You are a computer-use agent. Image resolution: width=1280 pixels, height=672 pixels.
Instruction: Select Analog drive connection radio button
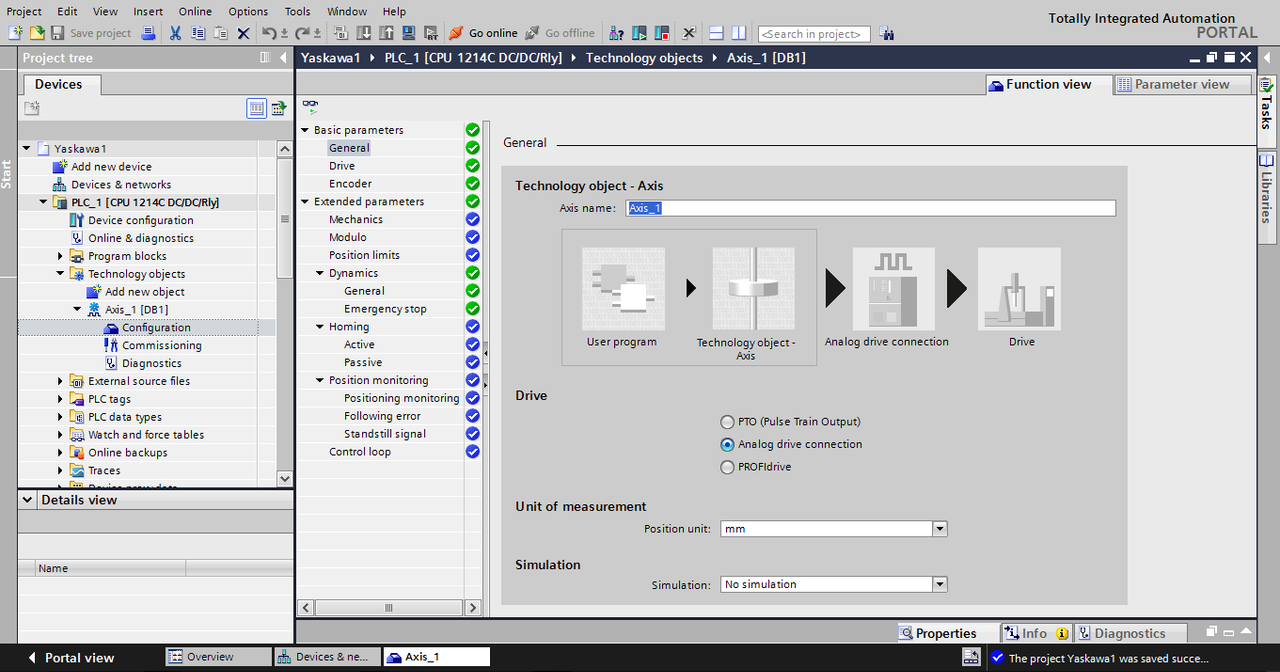pos(728,444)
